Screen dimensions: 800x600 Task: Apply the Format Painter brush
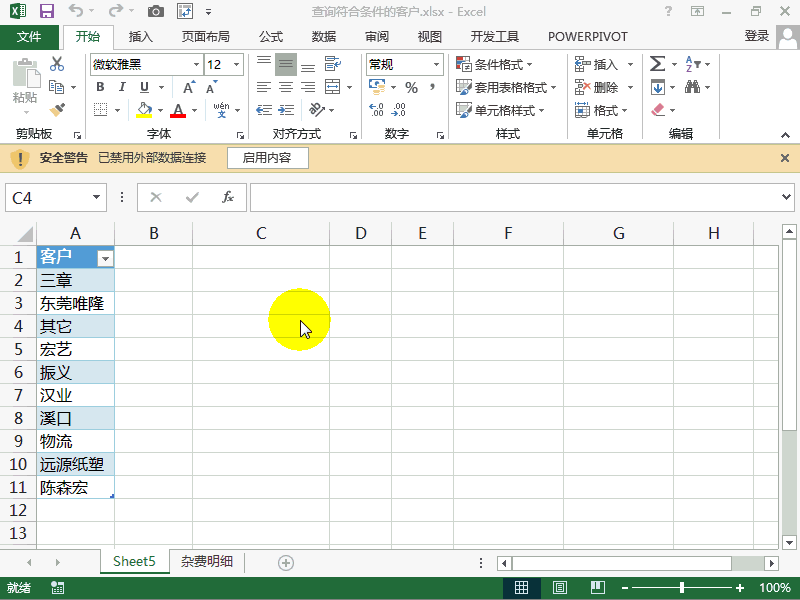57,110
